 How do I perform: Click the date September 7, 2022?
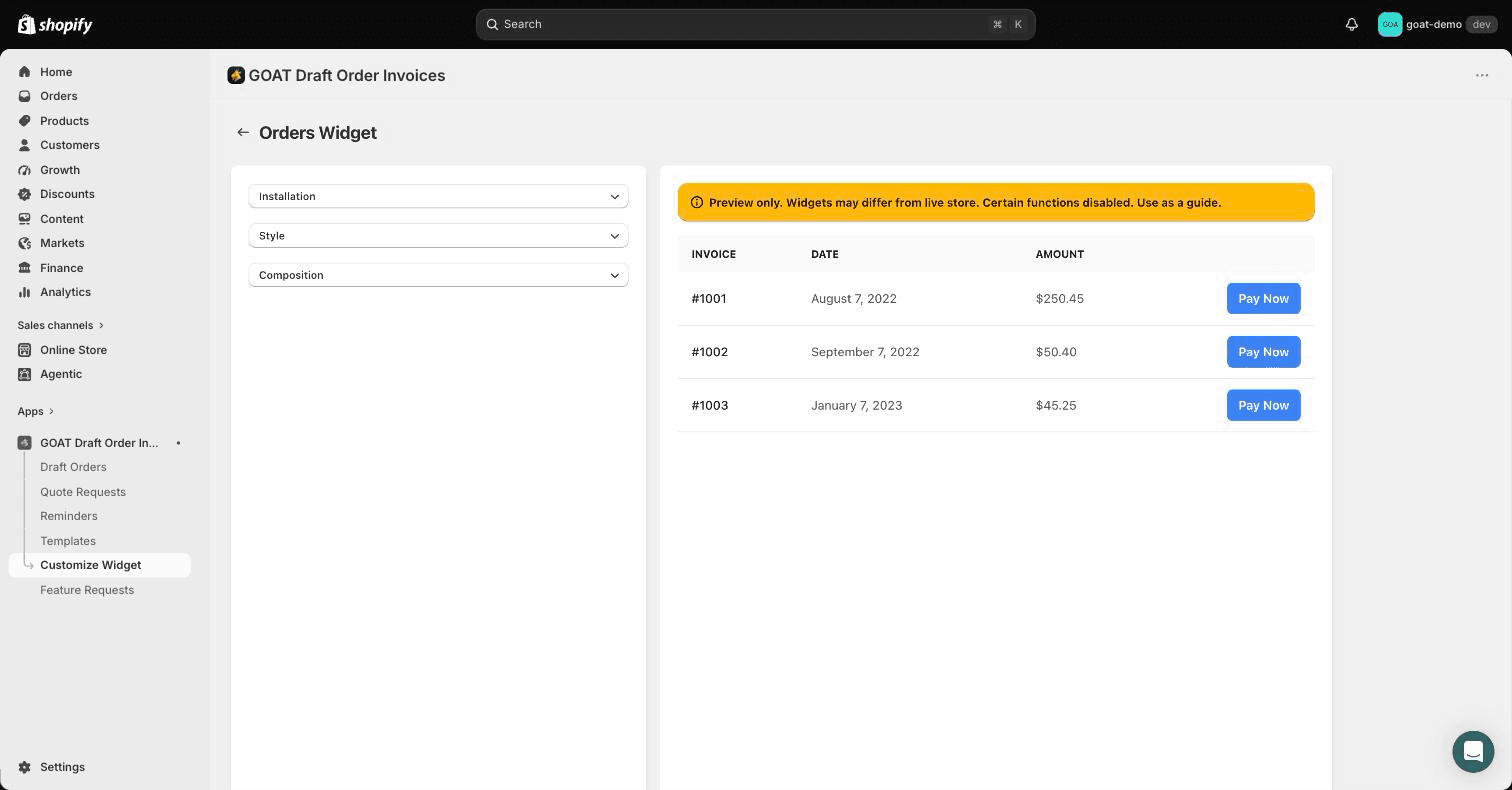pos(865,352)
